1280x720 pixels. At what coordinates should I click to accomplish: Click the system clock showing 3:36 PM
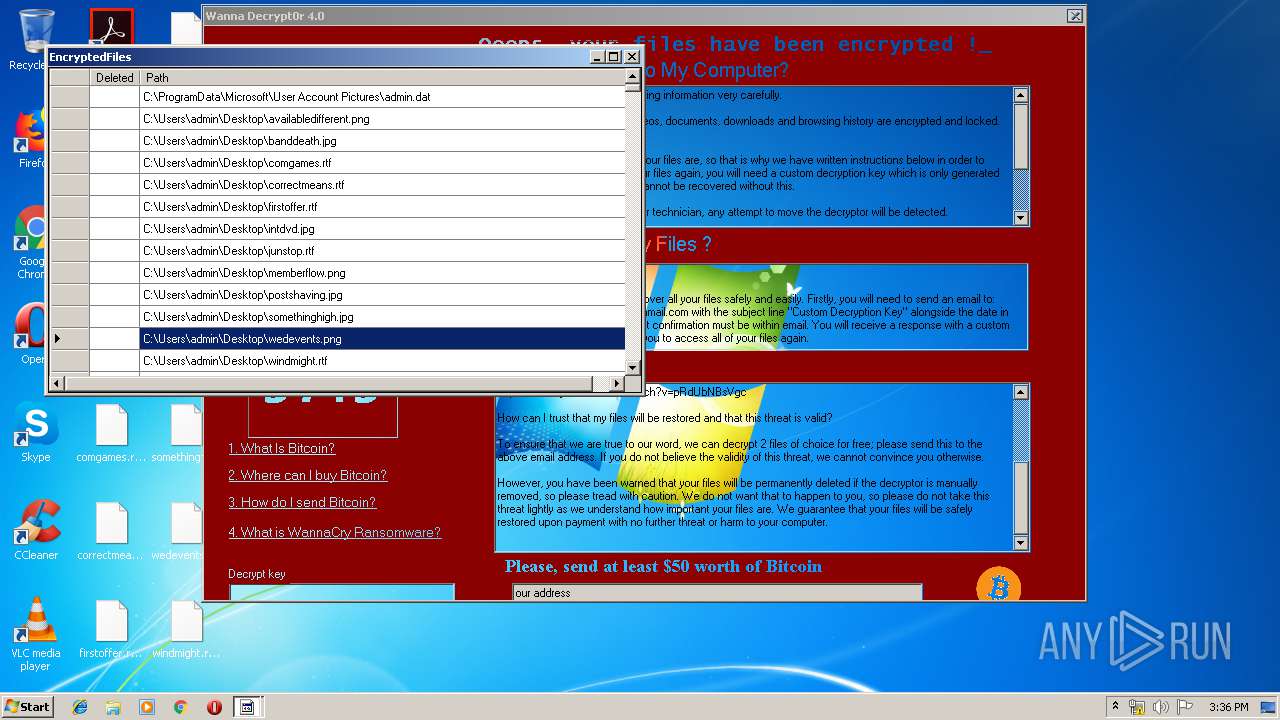click(x=1228, y=707)
